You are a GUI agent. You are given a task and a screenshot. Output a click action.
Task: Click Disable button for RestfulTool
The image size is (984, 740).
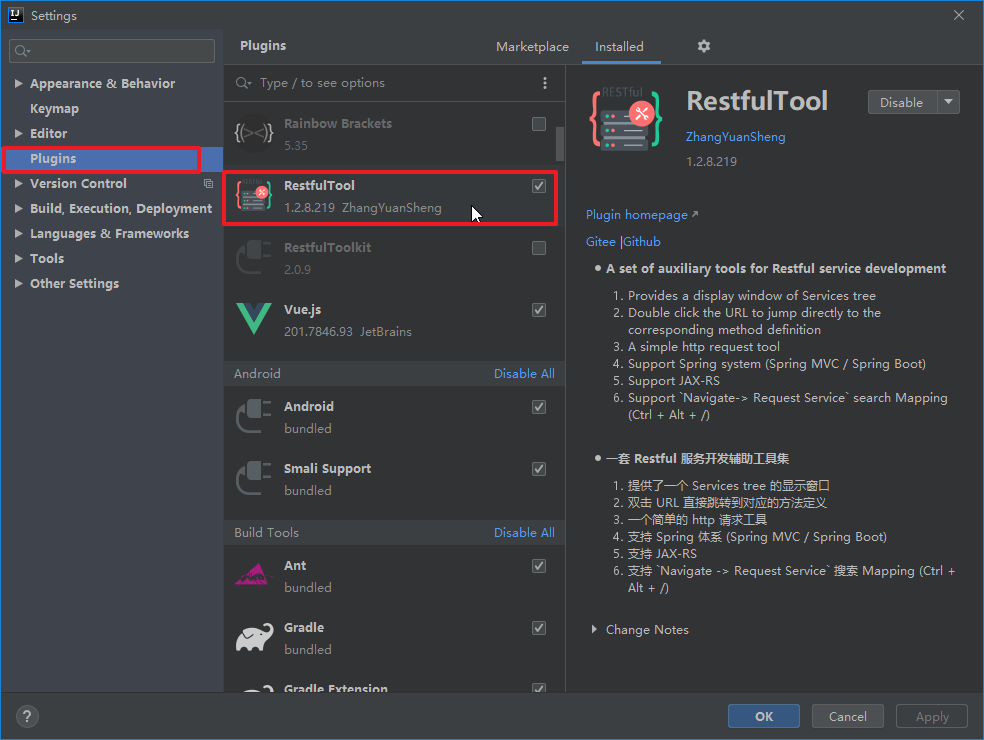tap(901, 102)
